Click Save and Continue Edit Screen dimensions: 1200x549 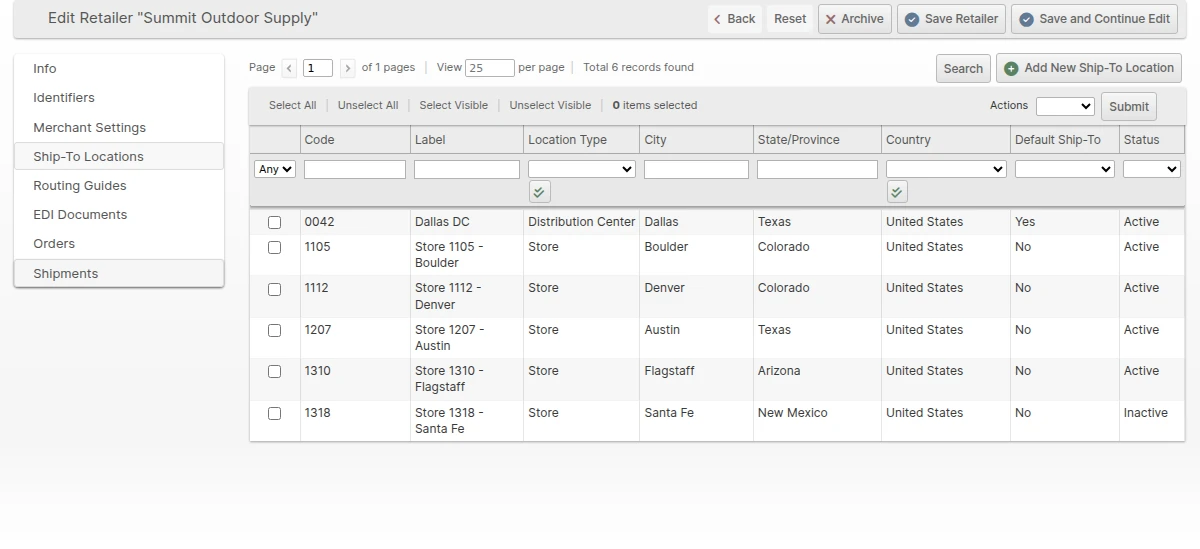(x=1094, y=19)
